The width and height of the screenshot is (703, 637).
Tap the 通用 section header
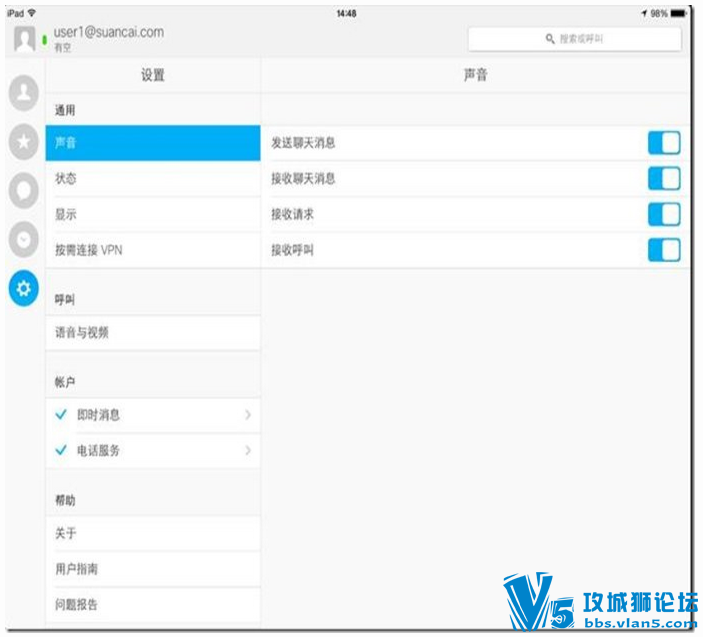pyautogui.click(x=65, y=110)
